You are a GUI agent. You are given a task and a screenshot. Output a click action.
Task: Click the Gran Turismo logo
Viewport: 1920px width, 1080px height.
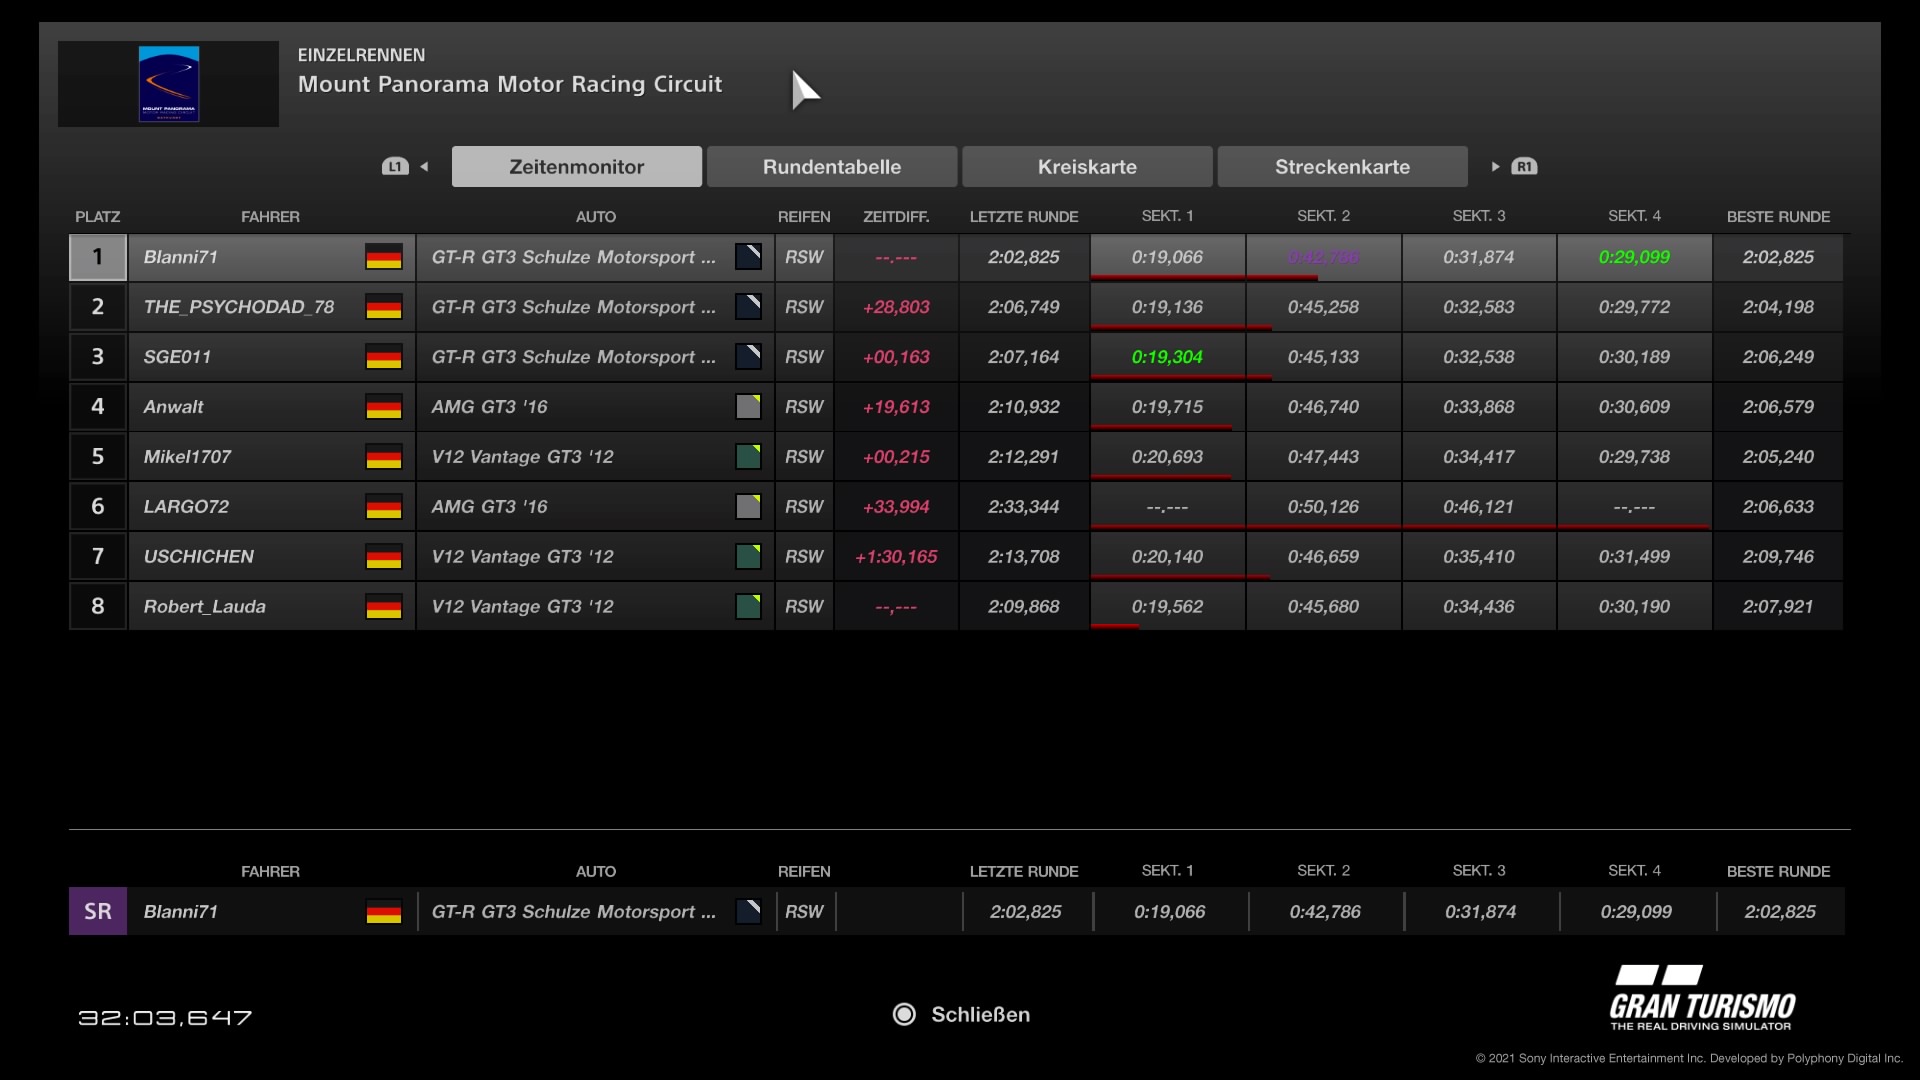point(1702,998)
